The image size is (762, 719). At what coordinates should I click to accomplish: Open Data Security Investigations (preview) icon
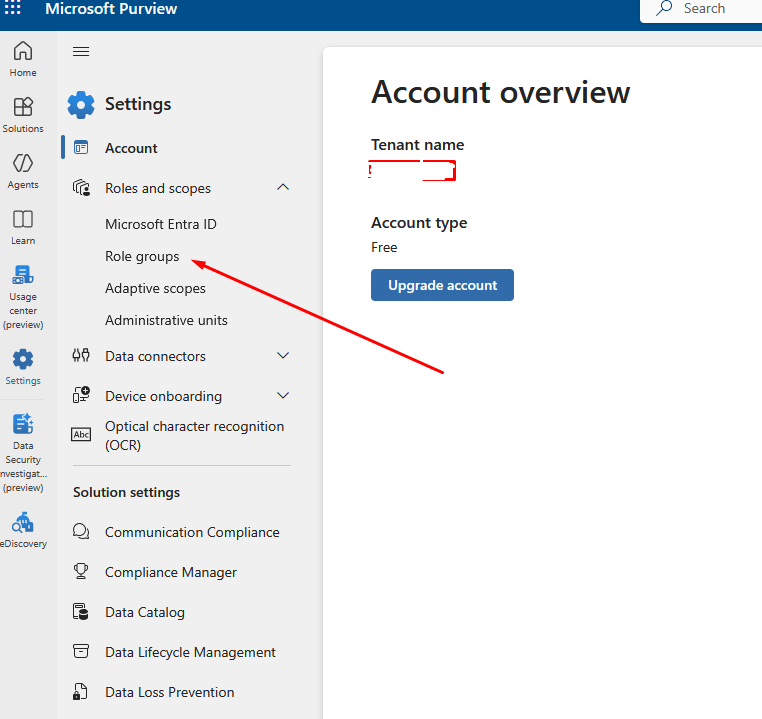coord(23,424)
